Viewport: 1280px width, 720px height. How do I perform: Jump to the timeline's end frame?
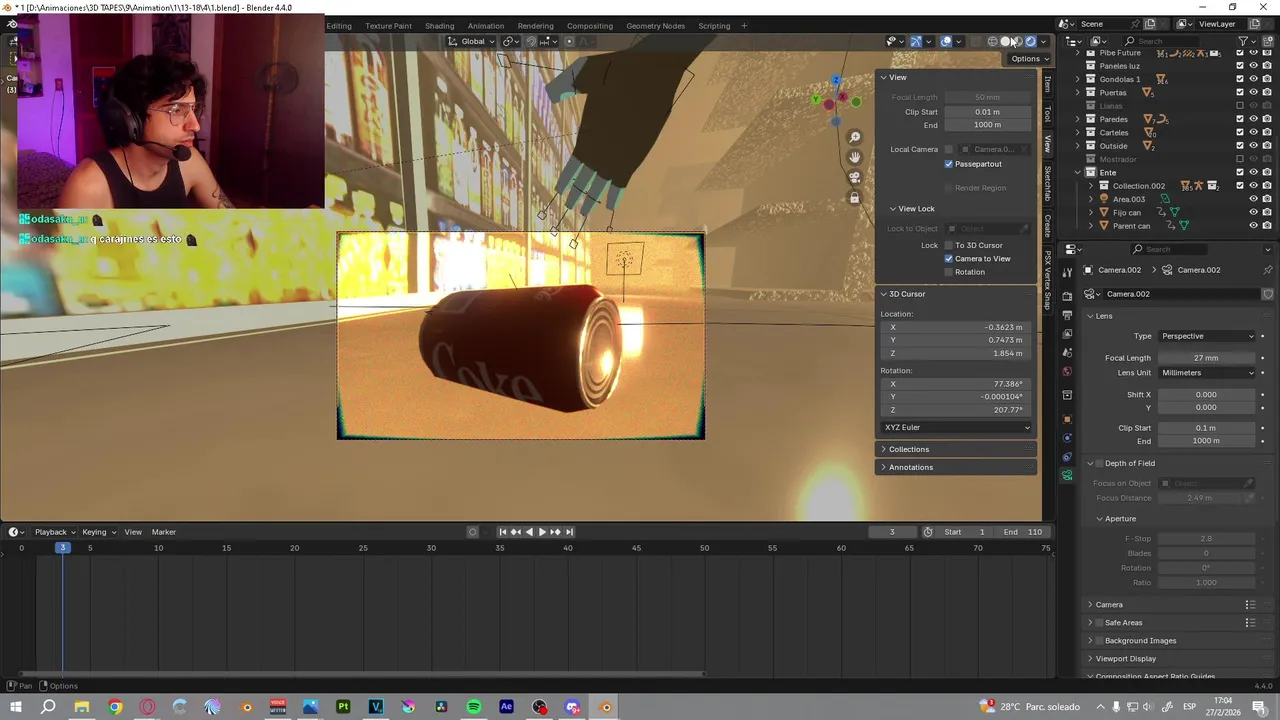(x=569, y=532)
